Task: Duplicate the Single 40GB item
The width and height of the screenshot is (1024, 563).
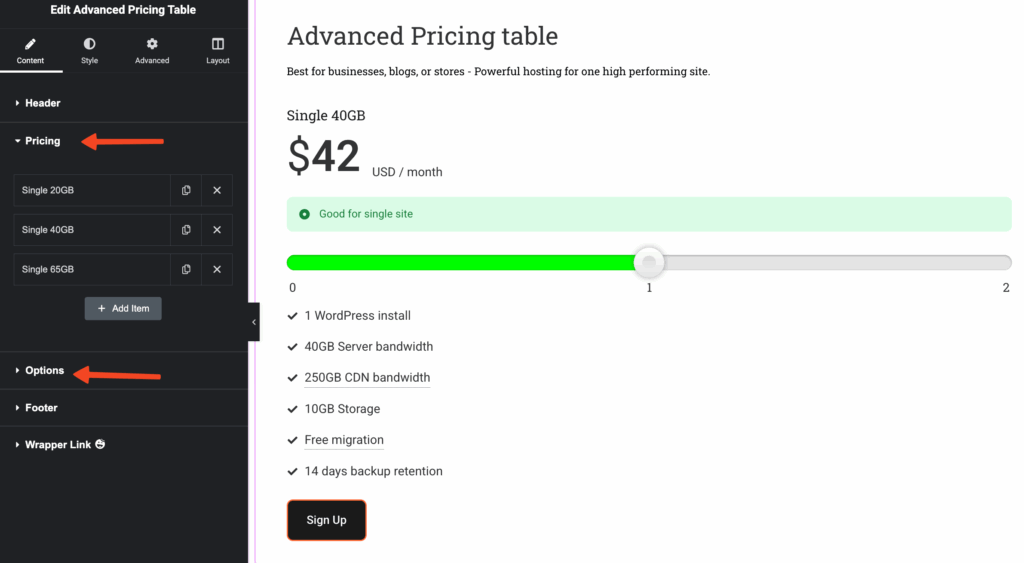Action: pos(186,230)
